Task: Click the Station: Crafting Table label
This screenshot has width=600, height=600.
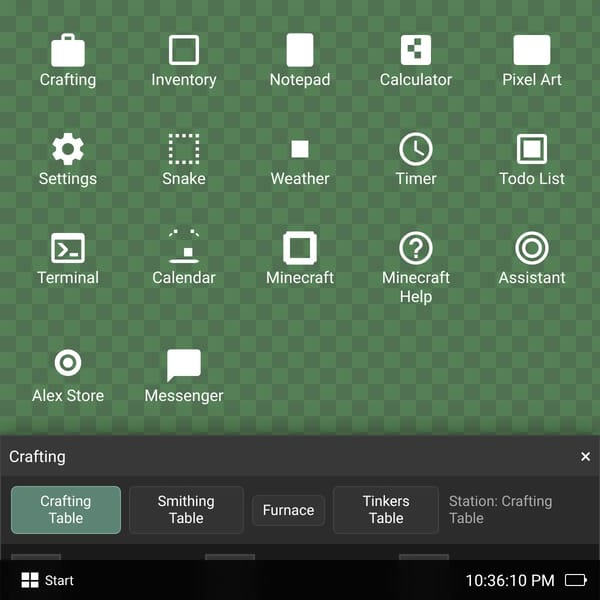Action: (501, 510)
